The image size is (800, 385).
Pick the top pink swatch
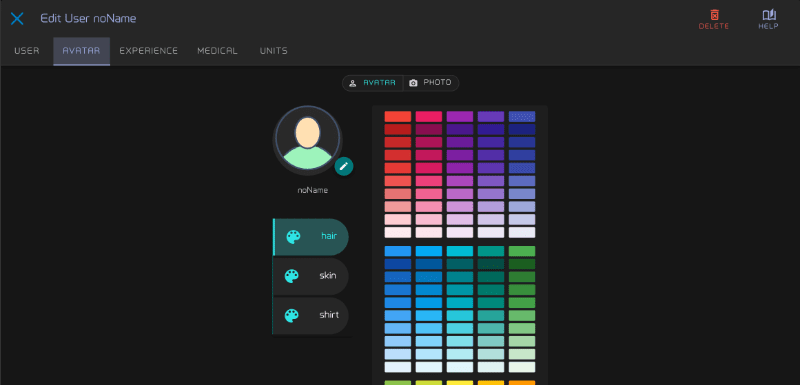(429, 117)
